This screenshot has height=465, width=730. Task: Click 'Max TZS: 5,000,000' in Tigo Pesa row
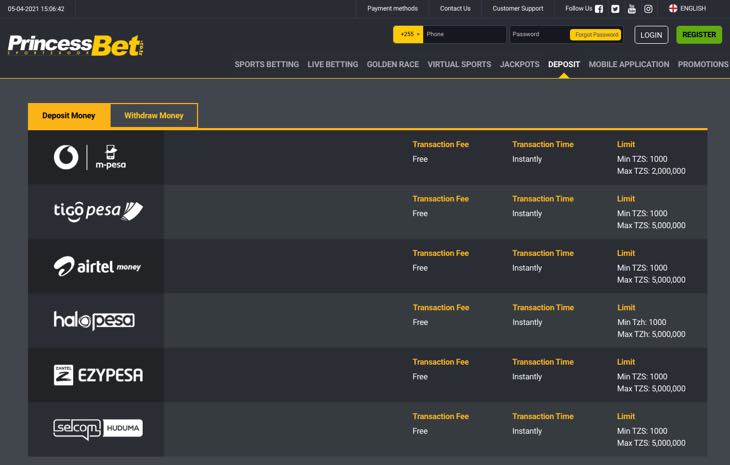pos(651,225)
